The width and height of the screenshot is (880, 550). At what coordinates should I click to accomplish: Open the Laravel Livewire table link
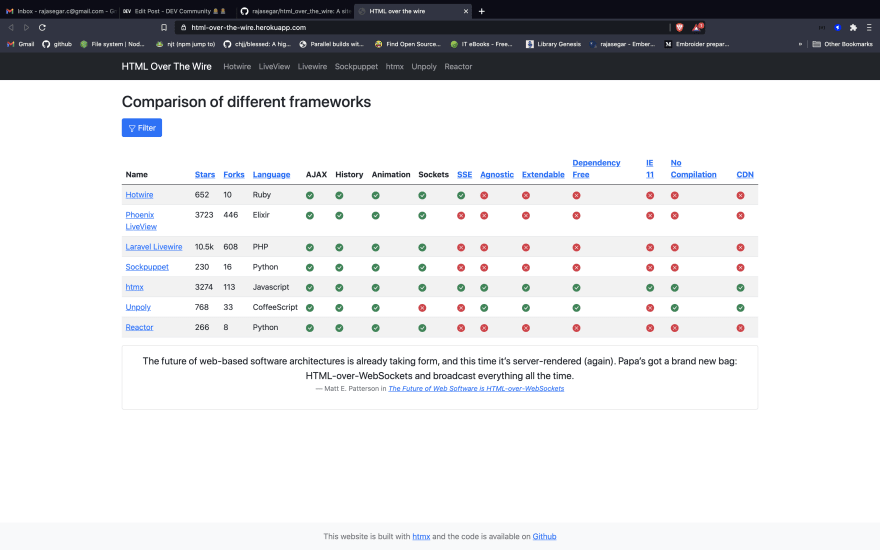pos(154,246)
